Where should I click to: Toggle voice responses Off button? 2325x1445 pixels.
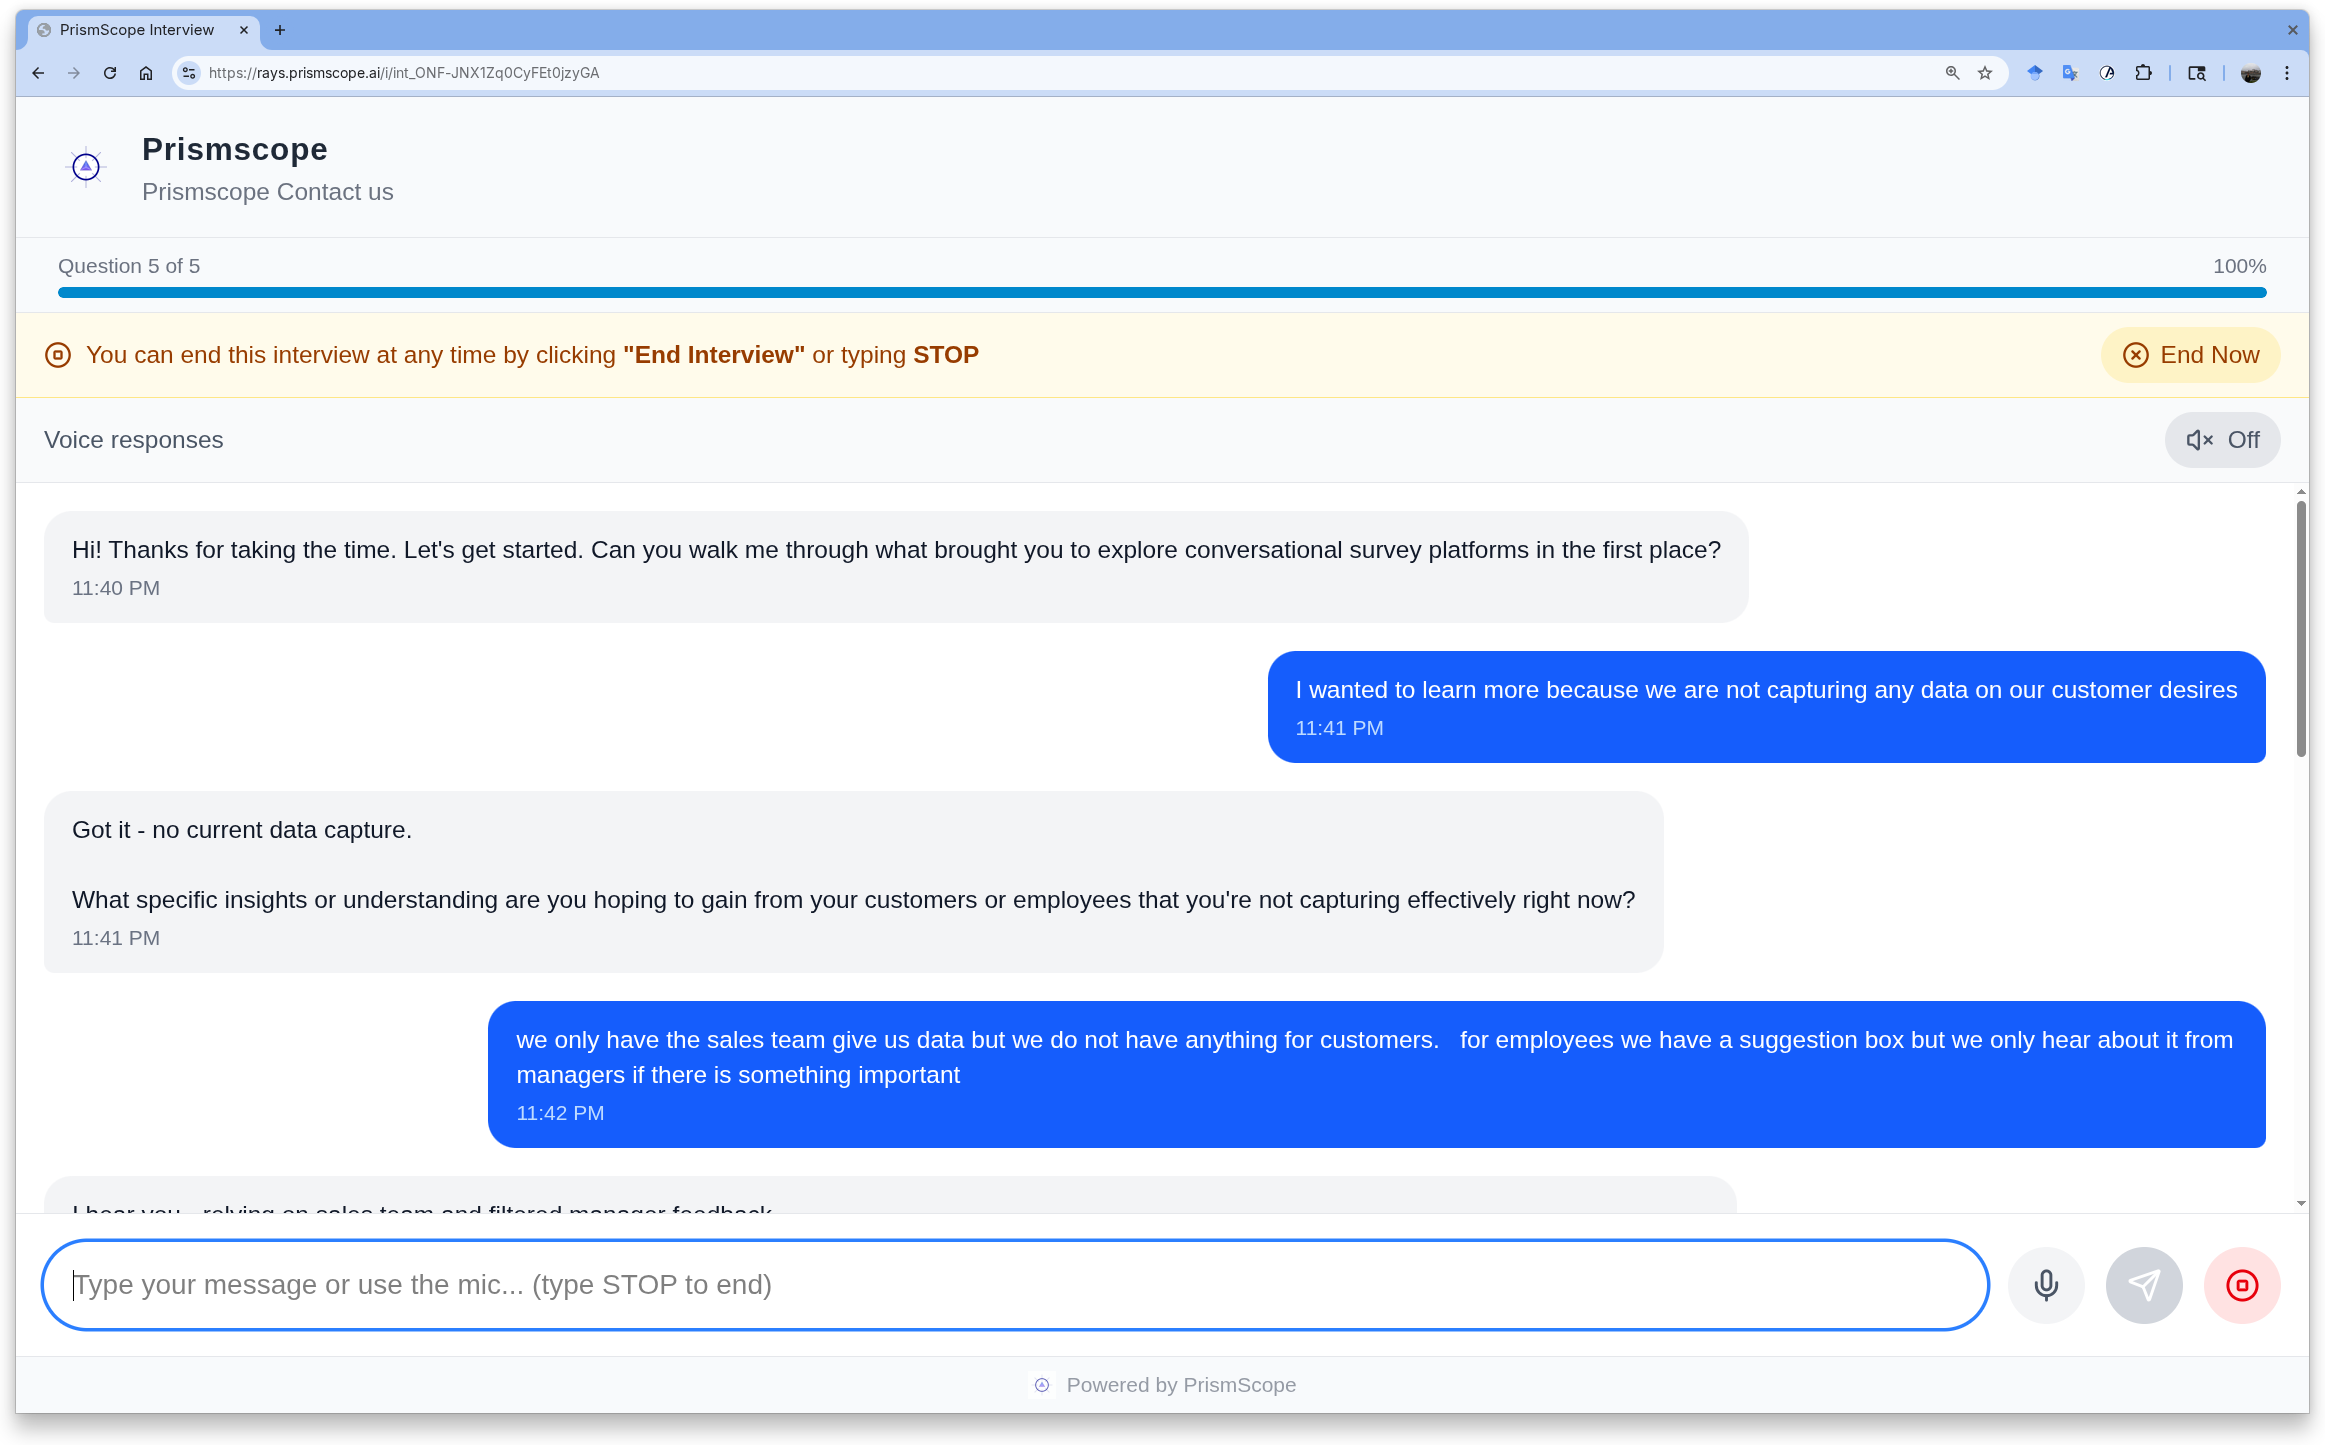(x=2222, y=440)
